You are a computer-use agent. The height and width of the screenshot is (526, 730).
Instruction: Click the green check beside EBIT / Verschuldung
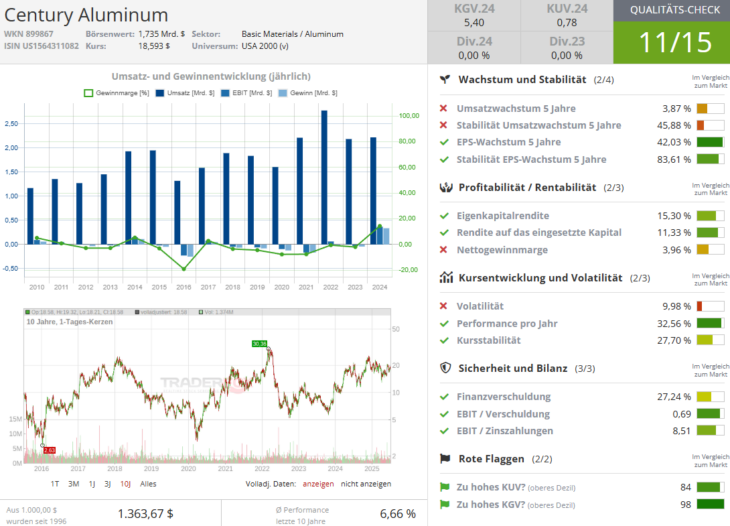pyautogui.click(x=444, y=414)
